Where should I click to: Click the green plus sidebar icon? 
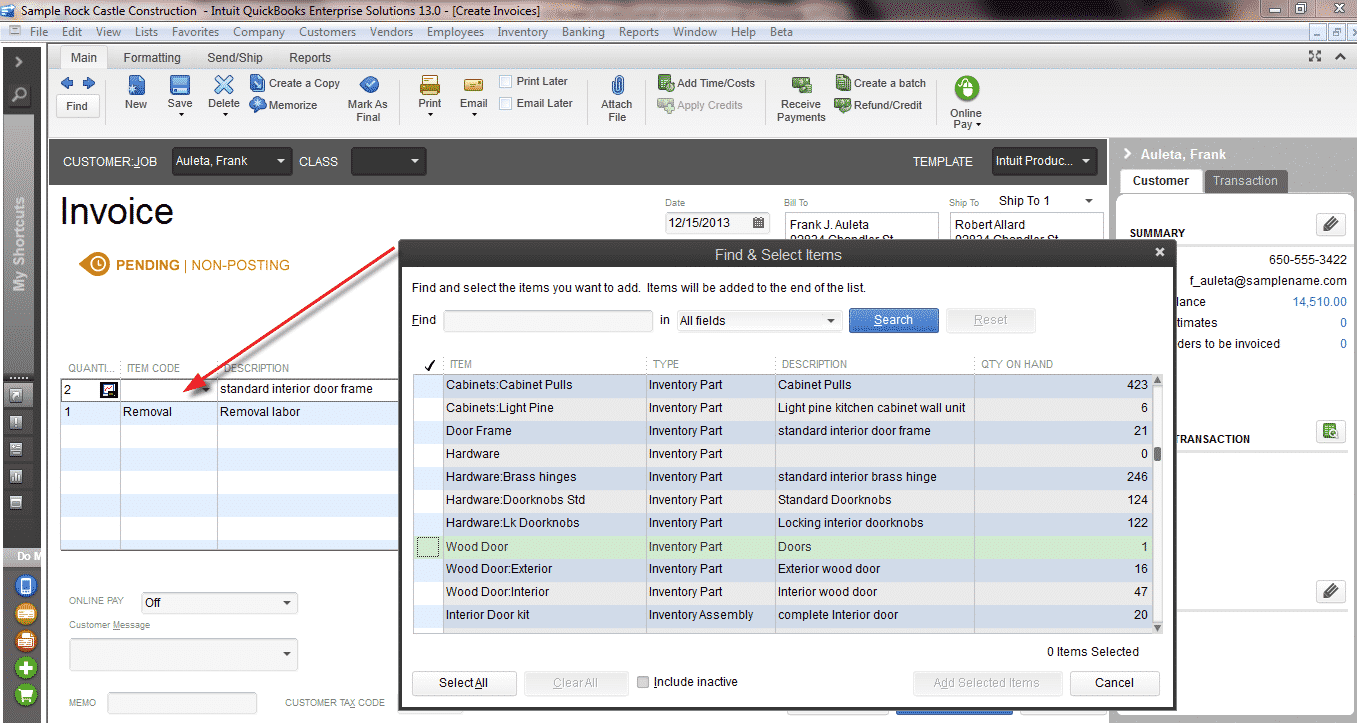tap(26, 668)
